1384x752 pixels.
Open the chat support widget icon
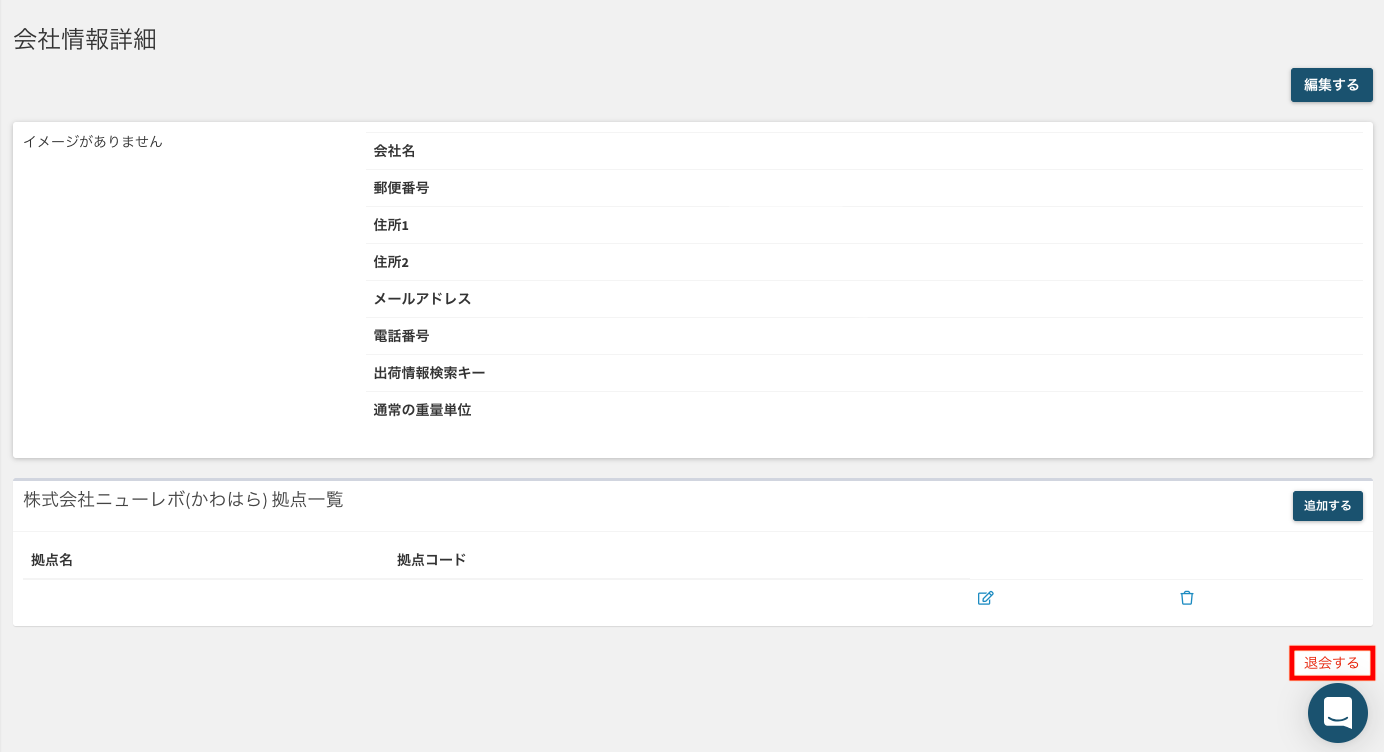point(1338,713)
